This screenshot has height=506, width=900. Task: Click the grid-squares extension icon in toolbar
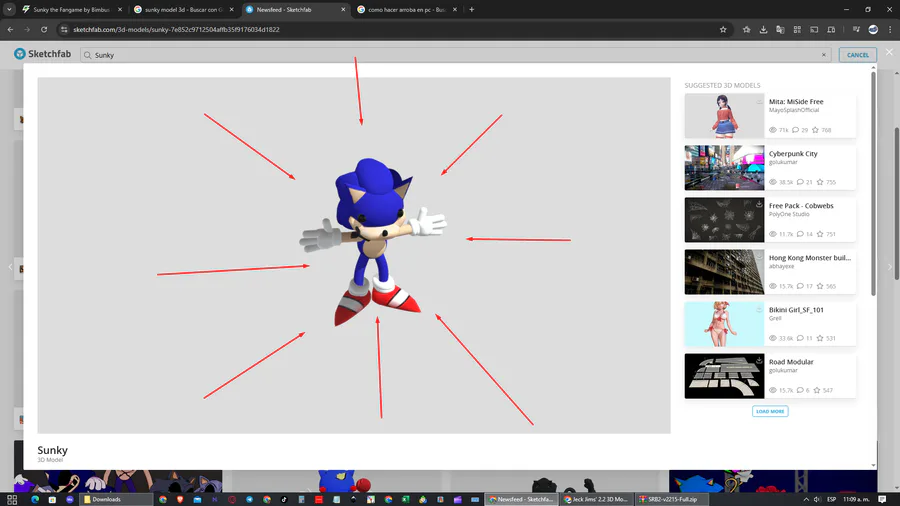pos(797,29)
